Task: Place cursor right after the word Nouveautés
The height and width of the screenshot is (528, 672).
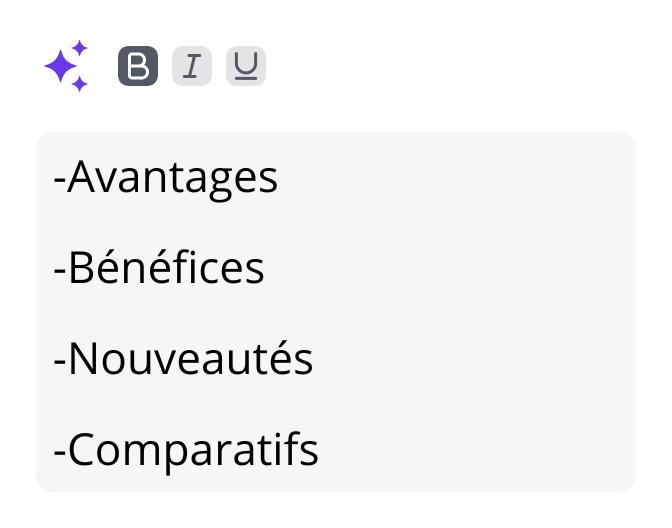Action: click(x=316, y=359)
